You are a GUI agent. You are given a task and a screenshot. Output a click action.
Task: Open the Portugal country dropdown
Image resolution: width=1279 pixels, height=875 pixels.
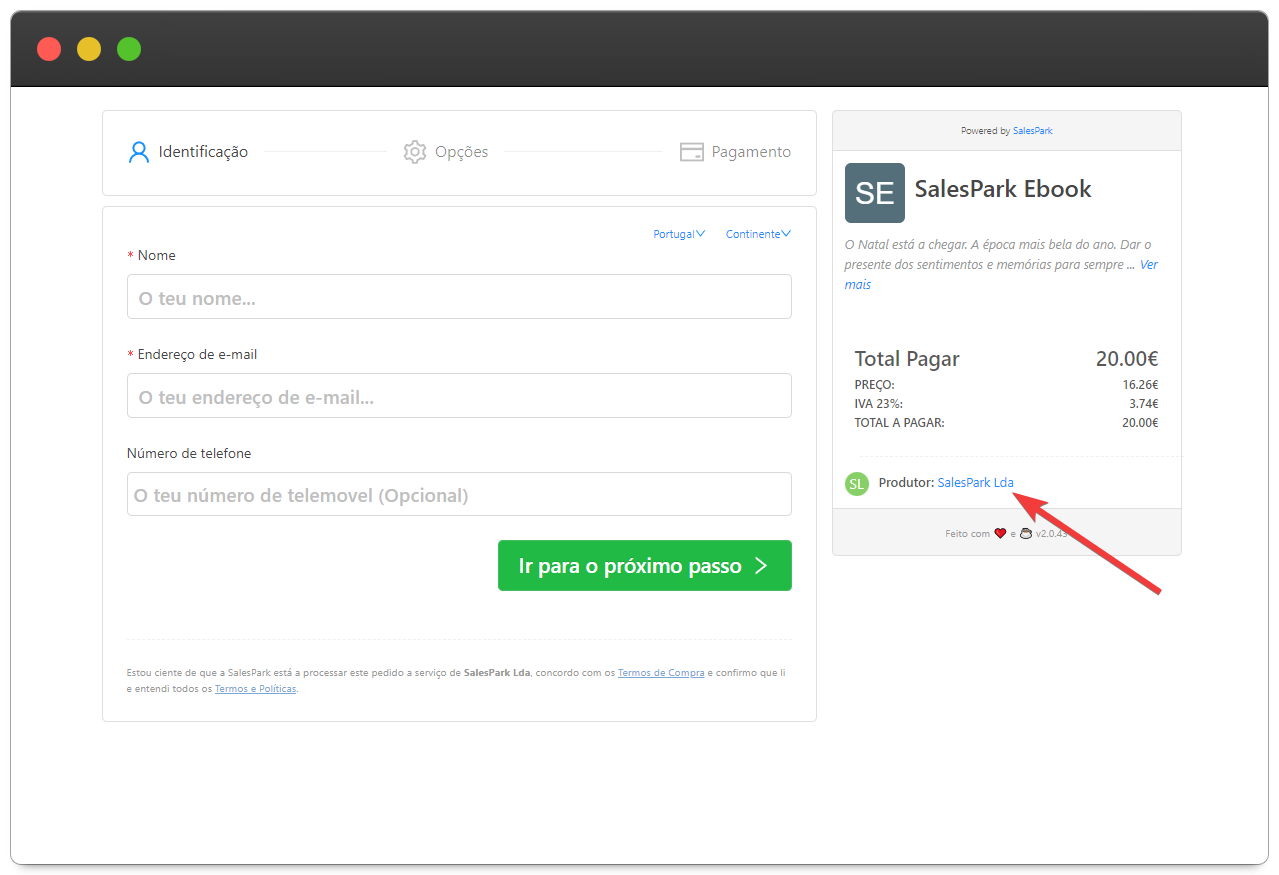(x=678, y=234)
